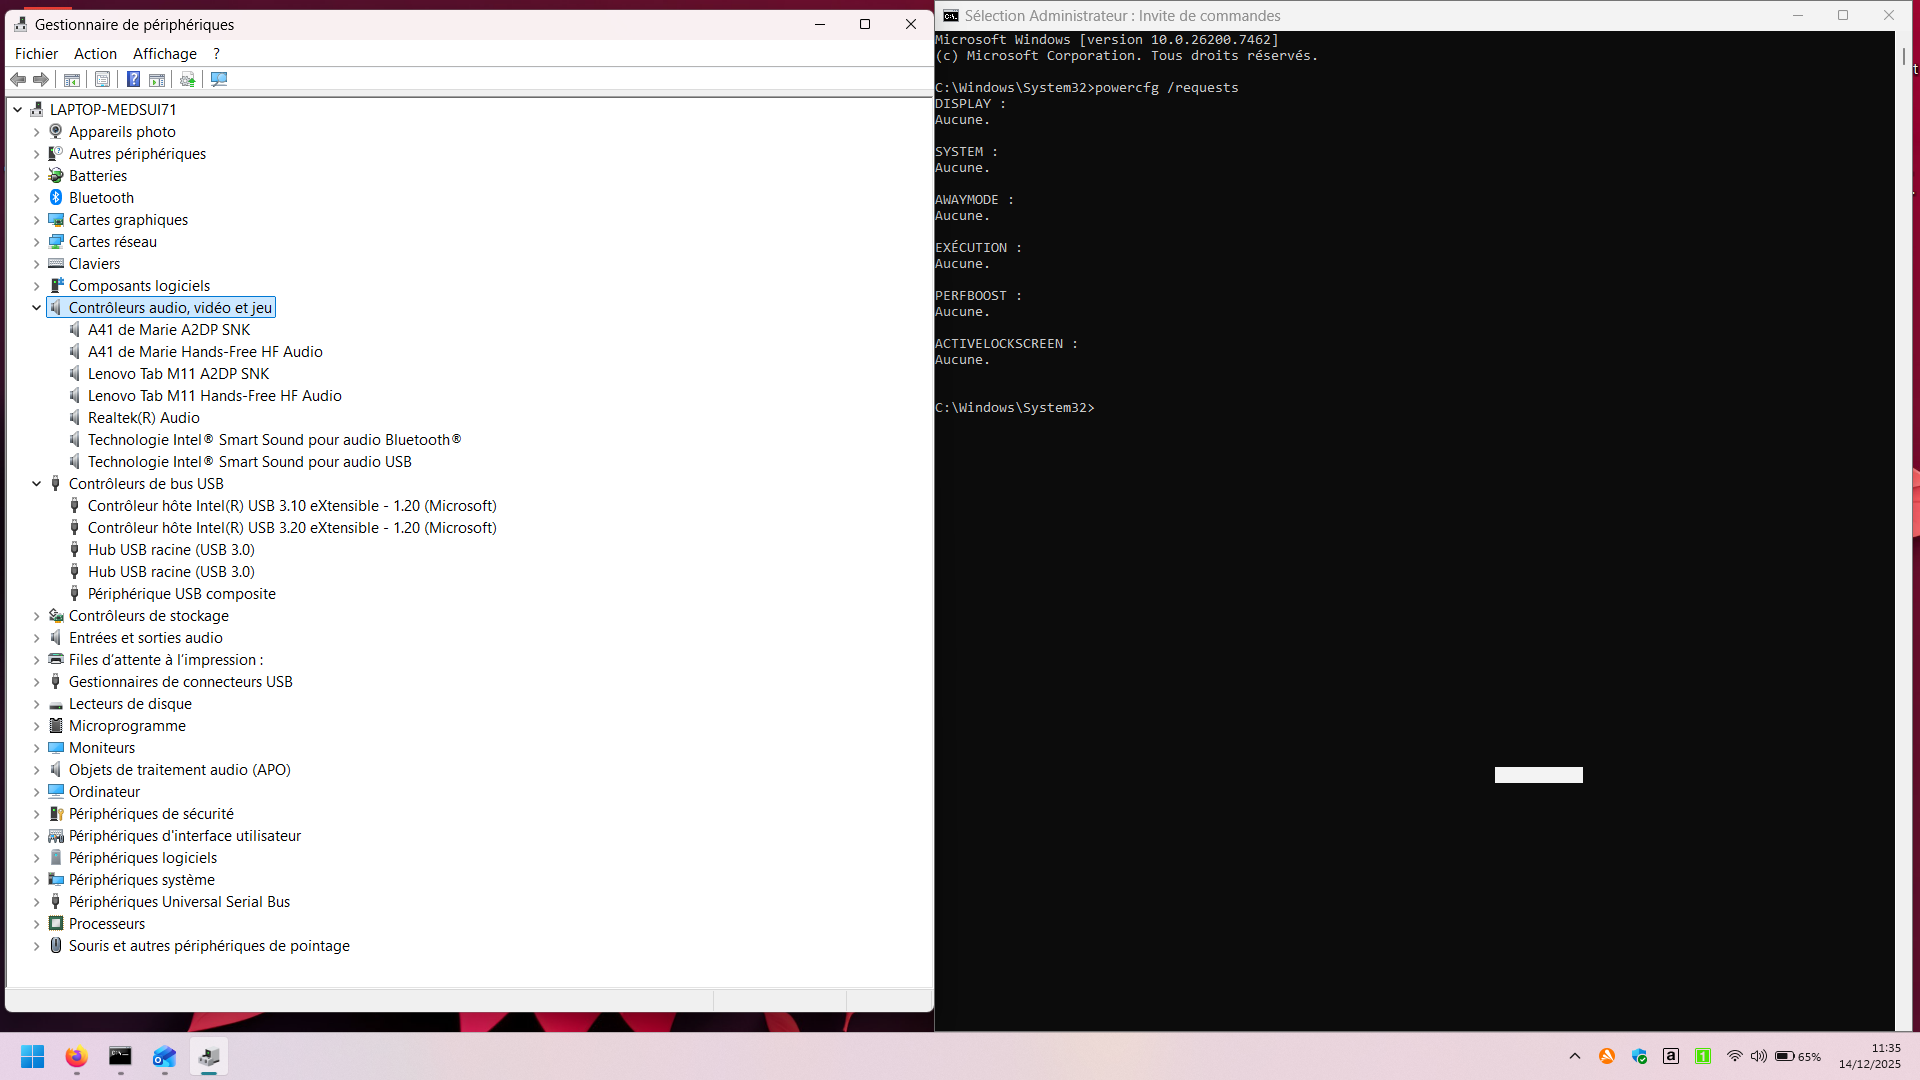Click the speaker volume tray icon
Image resolution: width=1920 pixels, height=1080 pixels.
coord(1758,1056)
